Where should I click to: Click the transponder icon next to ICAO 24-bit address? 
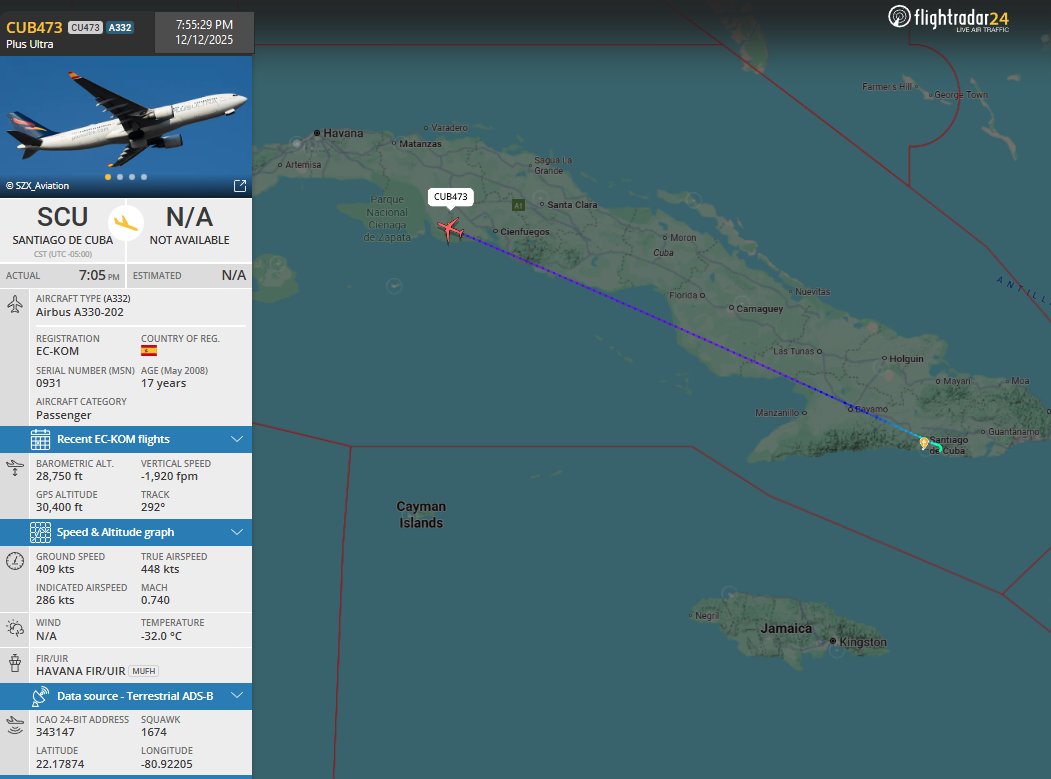pos(15,725)
